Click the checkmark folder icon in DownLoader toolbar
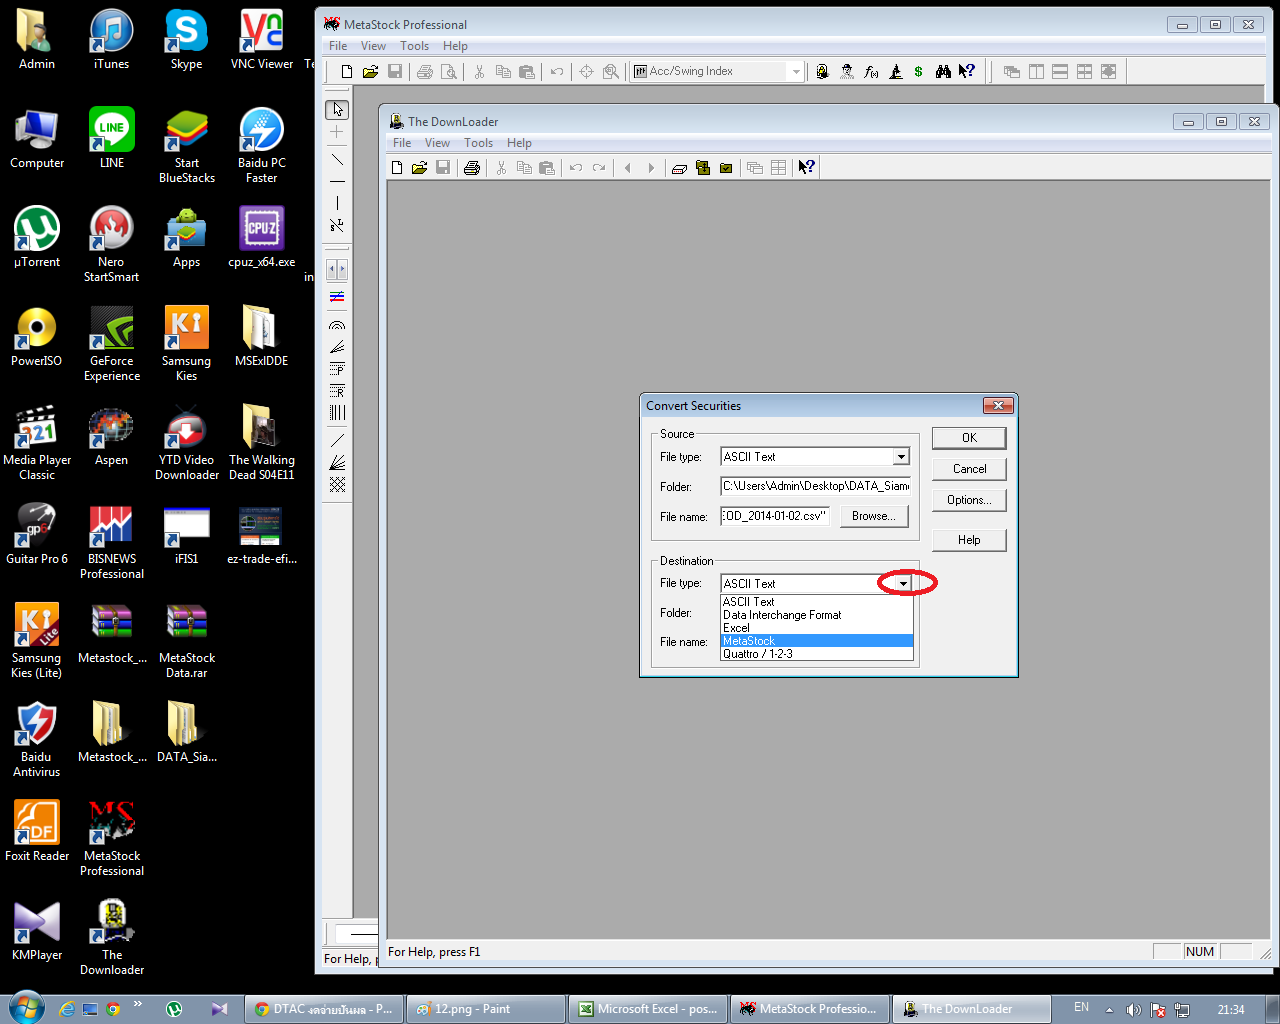Viewport: 1280px width, 1024px height. tap(726, 167)
